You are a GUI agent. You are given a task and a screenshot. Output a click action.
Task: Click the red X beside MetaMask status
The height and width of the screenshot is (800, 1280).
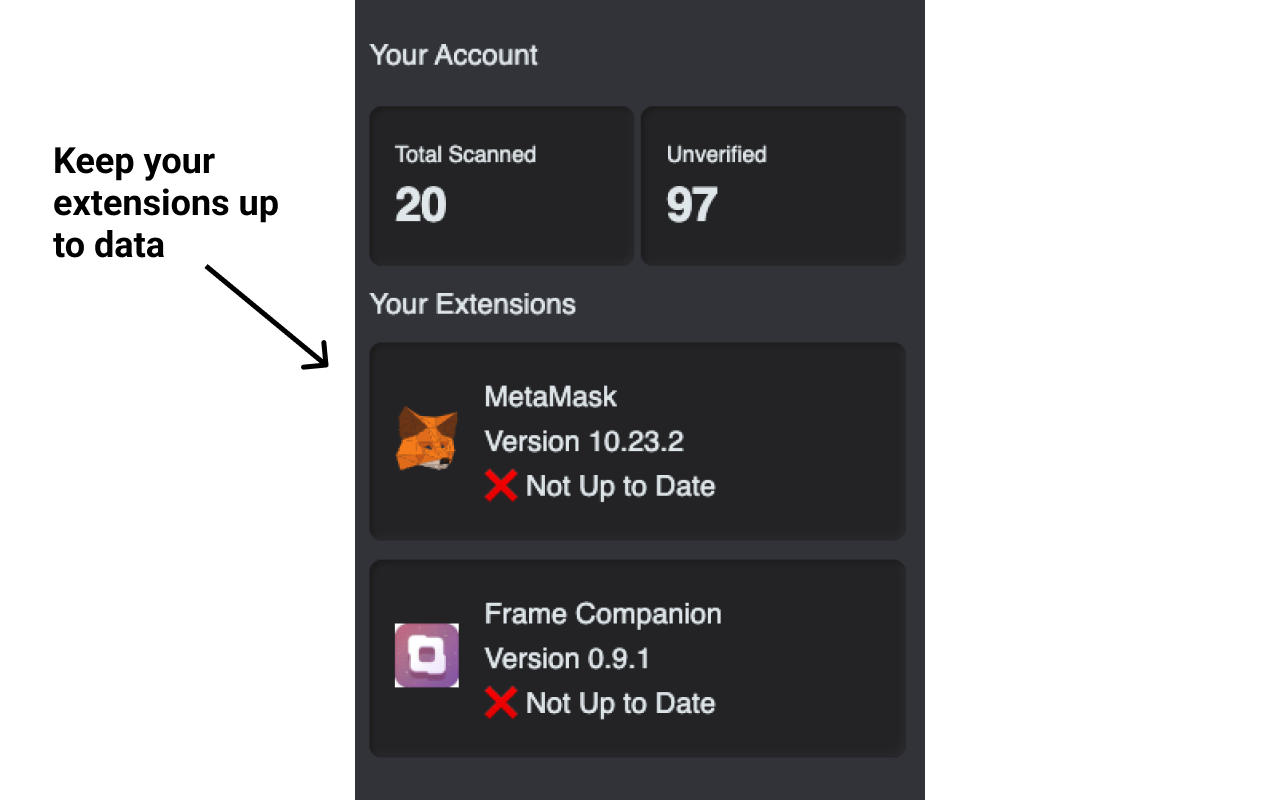coord(501,486)
